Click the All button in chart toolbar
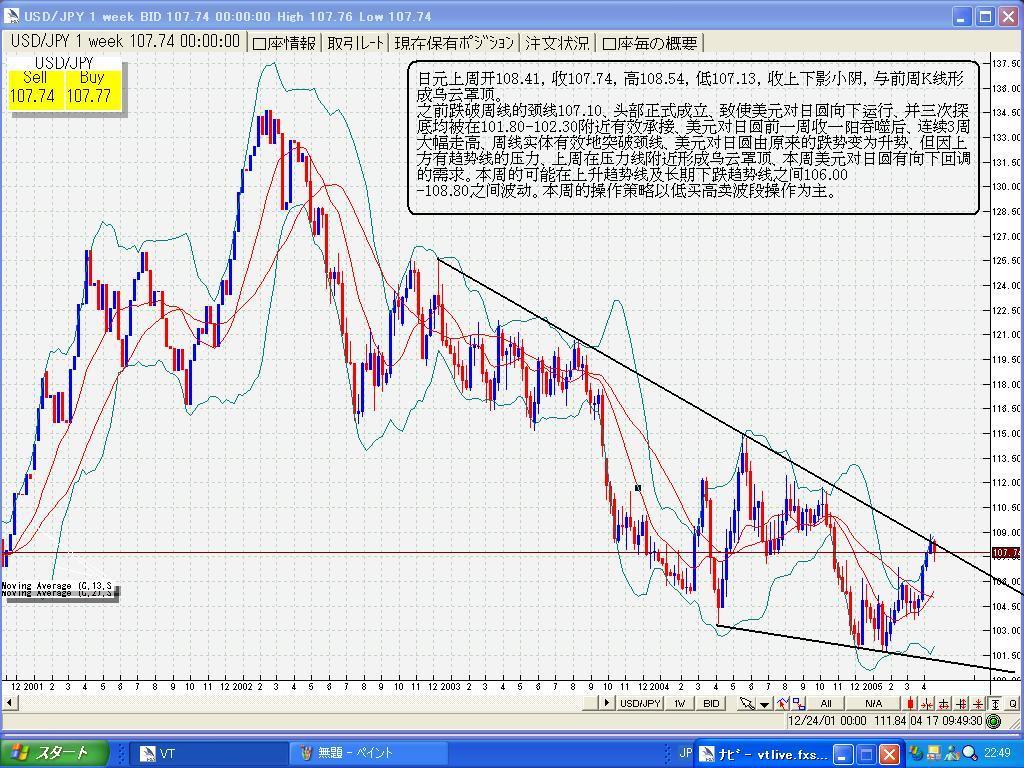The width and height of the screenshot is (1024, 768). point(826,703)
